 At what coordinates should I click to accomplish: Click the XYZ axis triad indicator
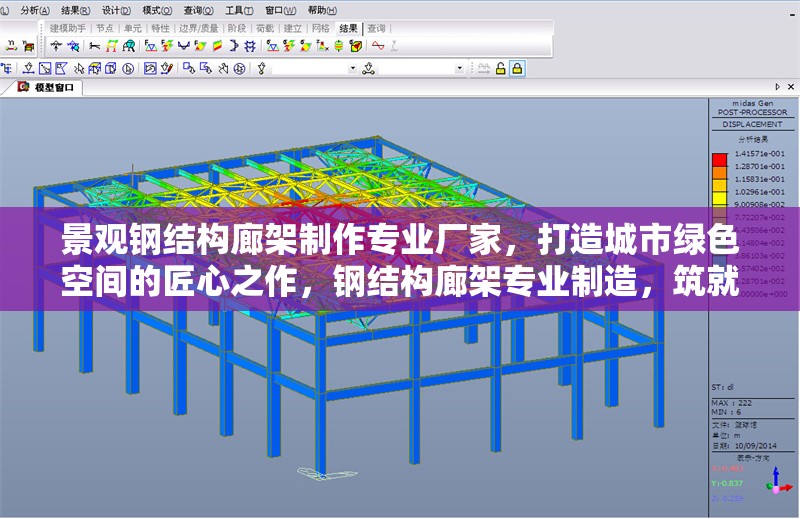click(779, 482)
